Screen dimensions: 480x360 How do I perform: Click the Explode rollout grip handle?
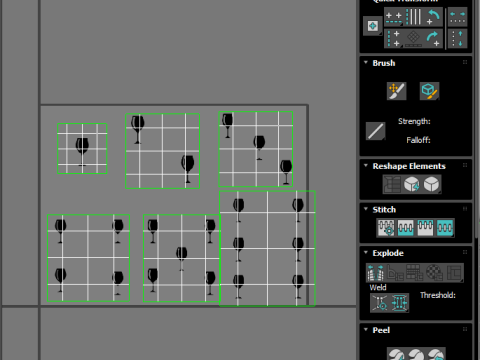point(465,252)
